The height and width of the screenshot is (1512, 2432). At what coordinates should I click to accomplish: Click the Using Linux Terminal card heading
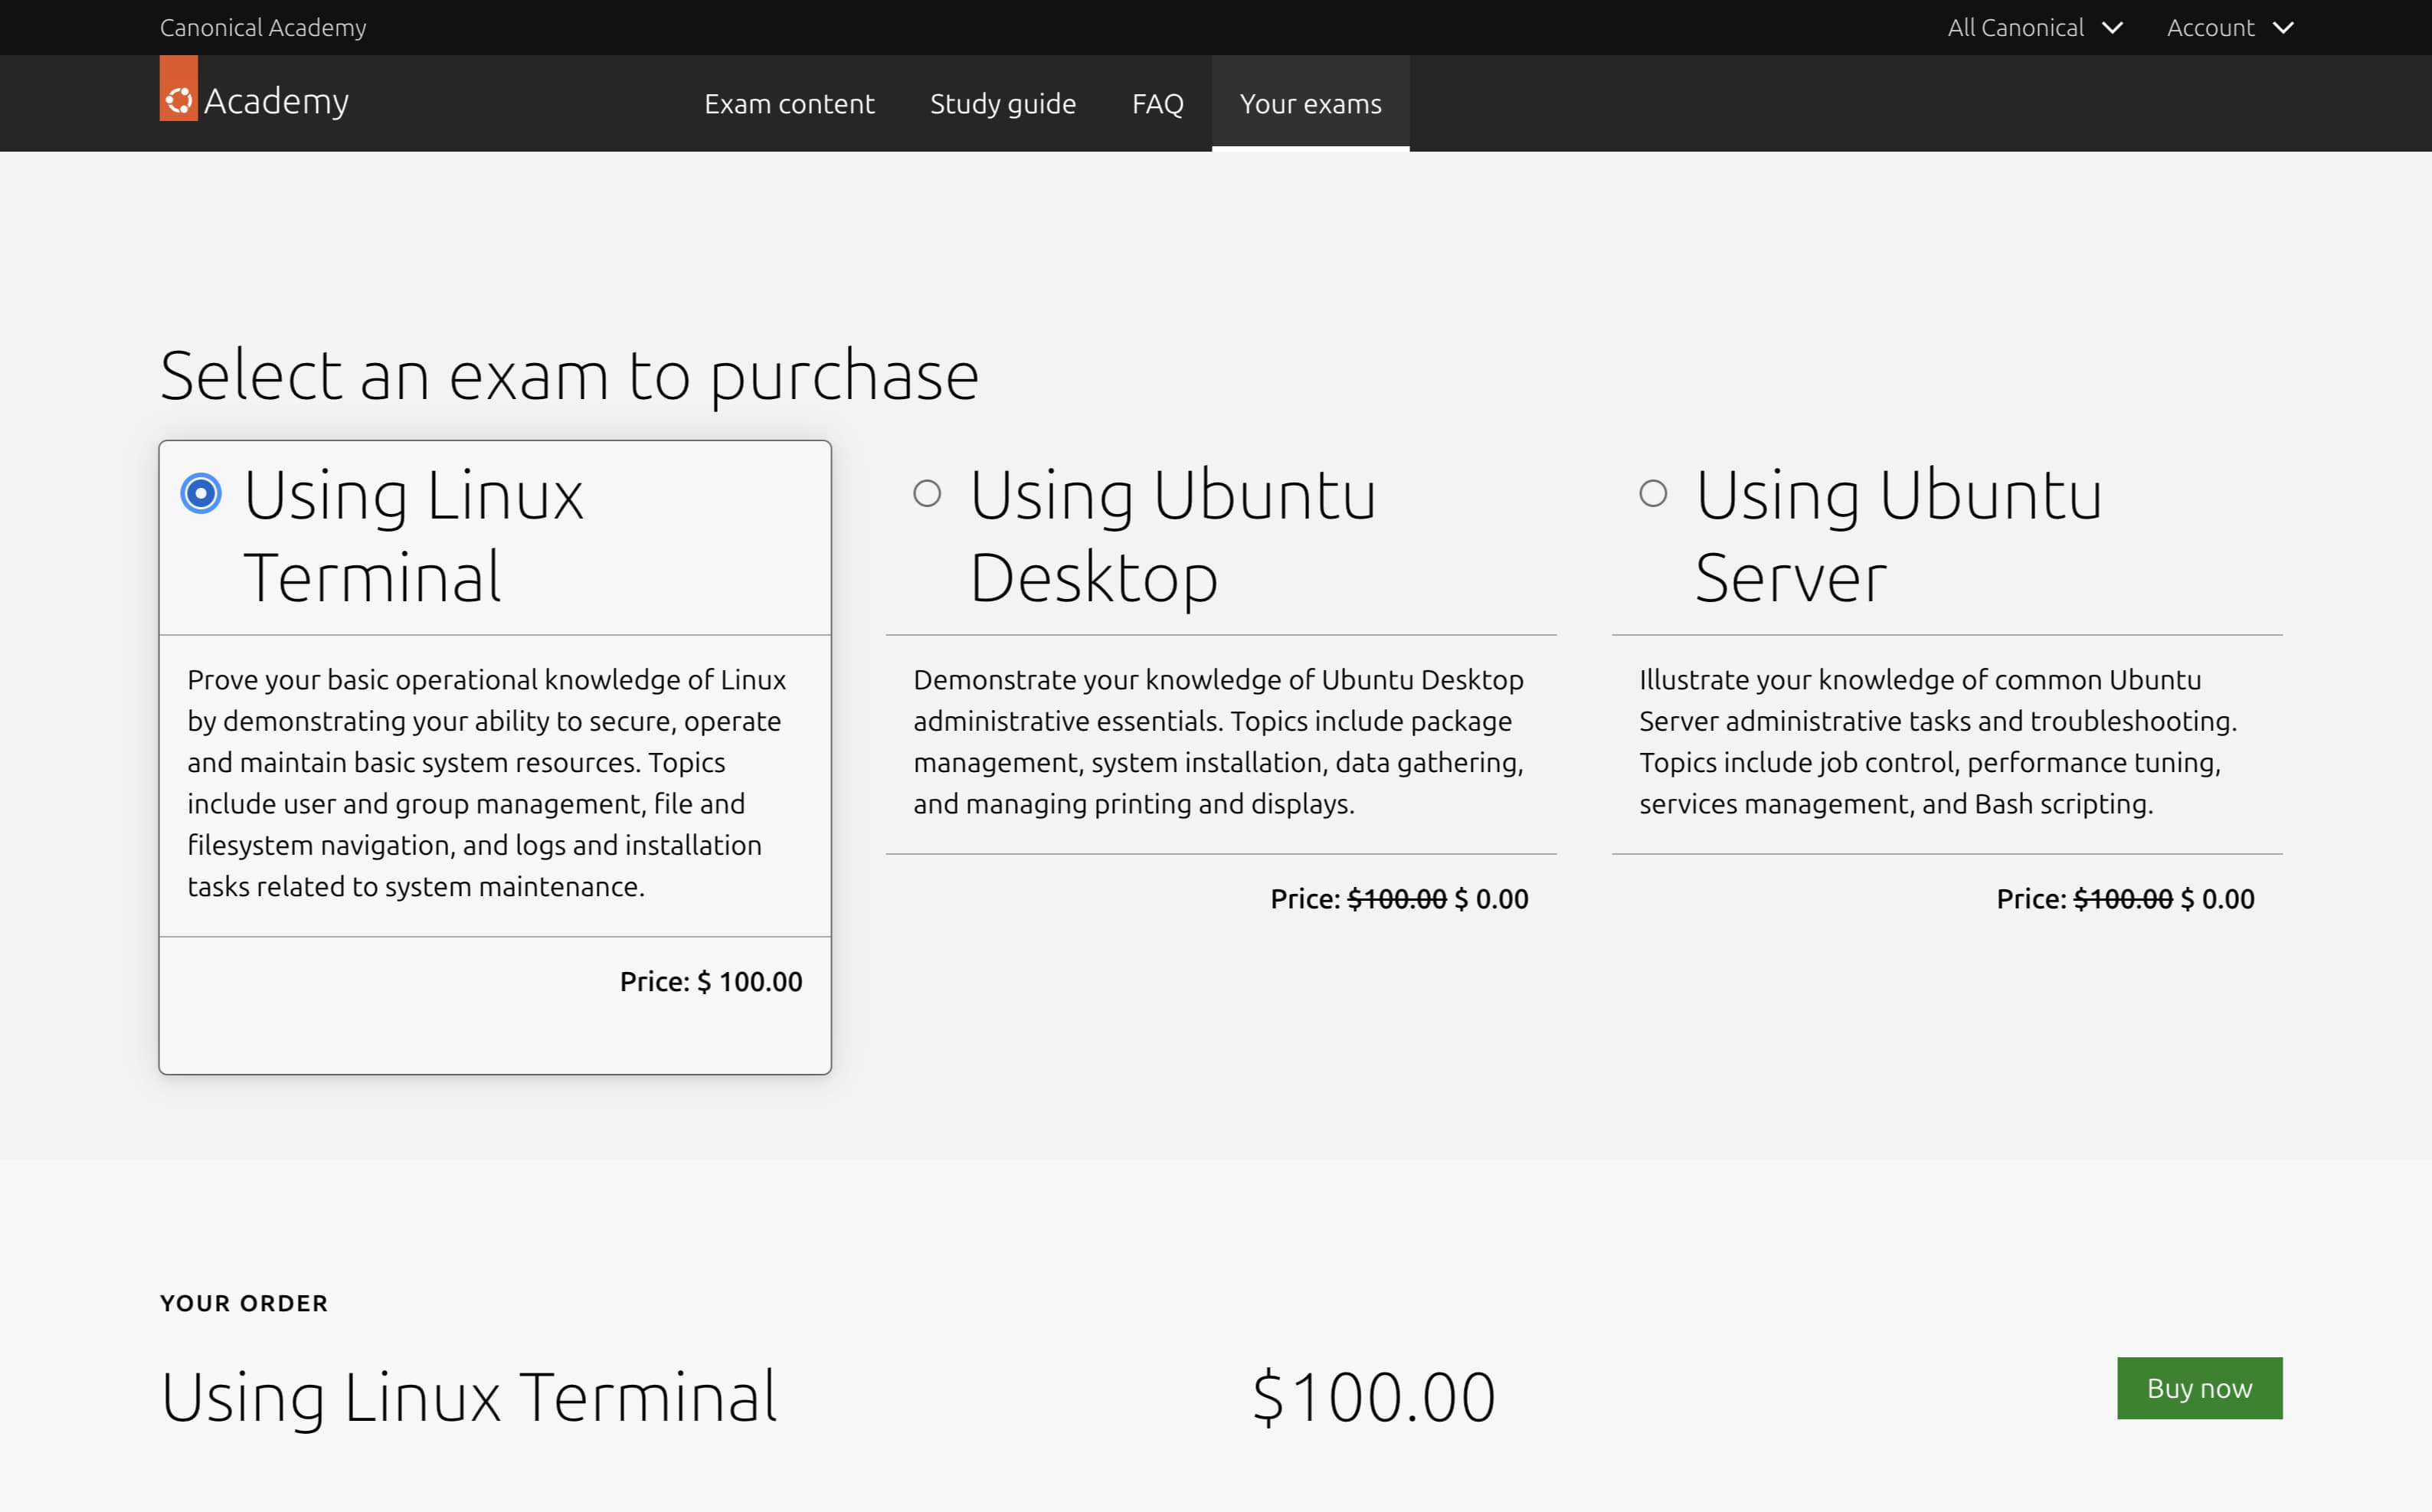[413, 536]
